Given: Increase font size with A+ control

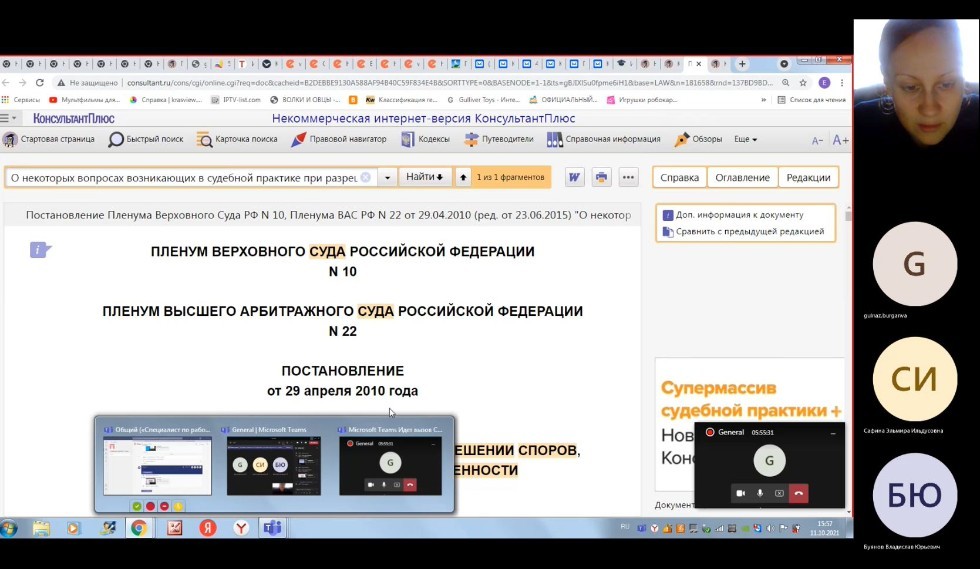Looking at the screenshot, I should (x=840, y=140).
